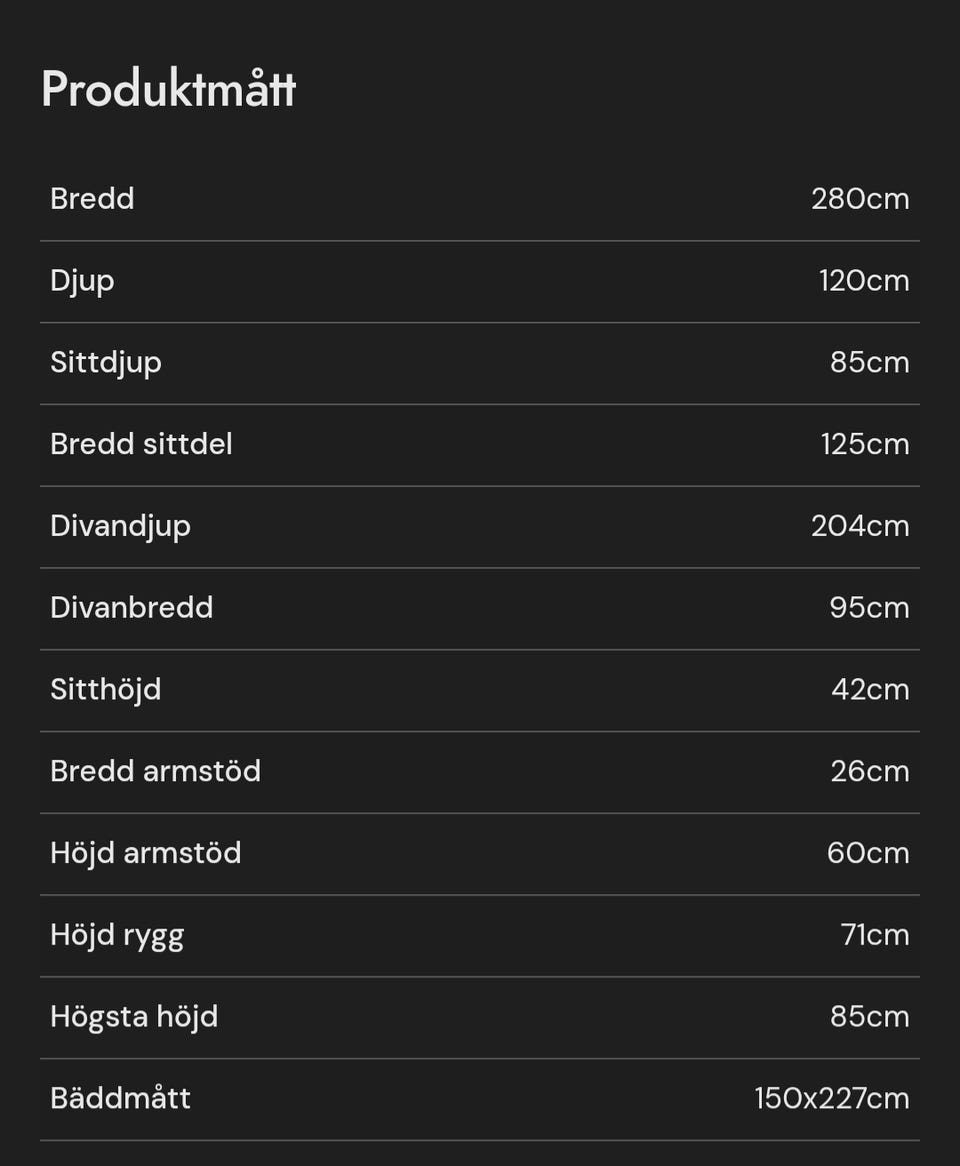Click the Bäddmått row label

[x=120, y=1098]
